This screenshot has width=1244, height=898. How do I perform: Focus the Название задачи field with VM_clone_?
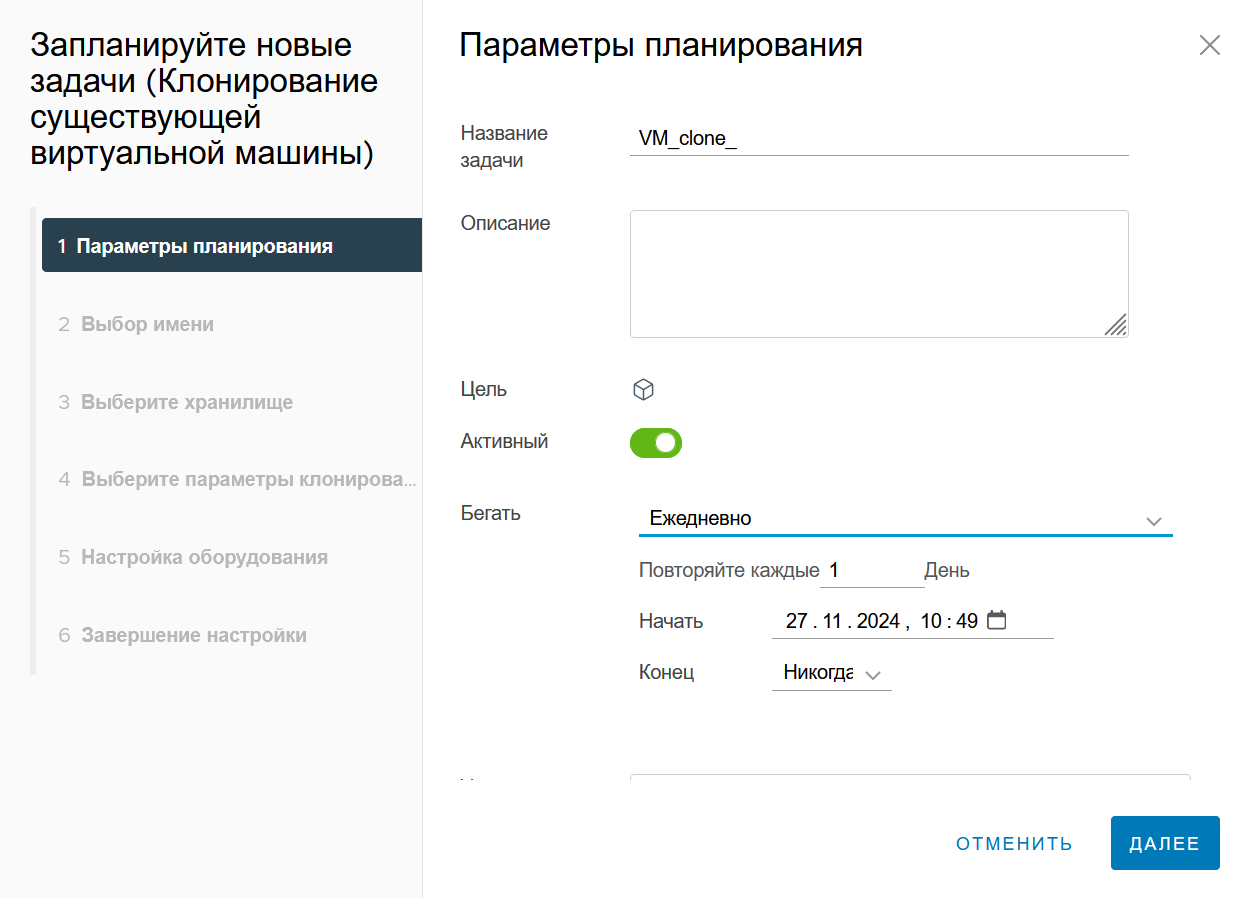(879, 140)
